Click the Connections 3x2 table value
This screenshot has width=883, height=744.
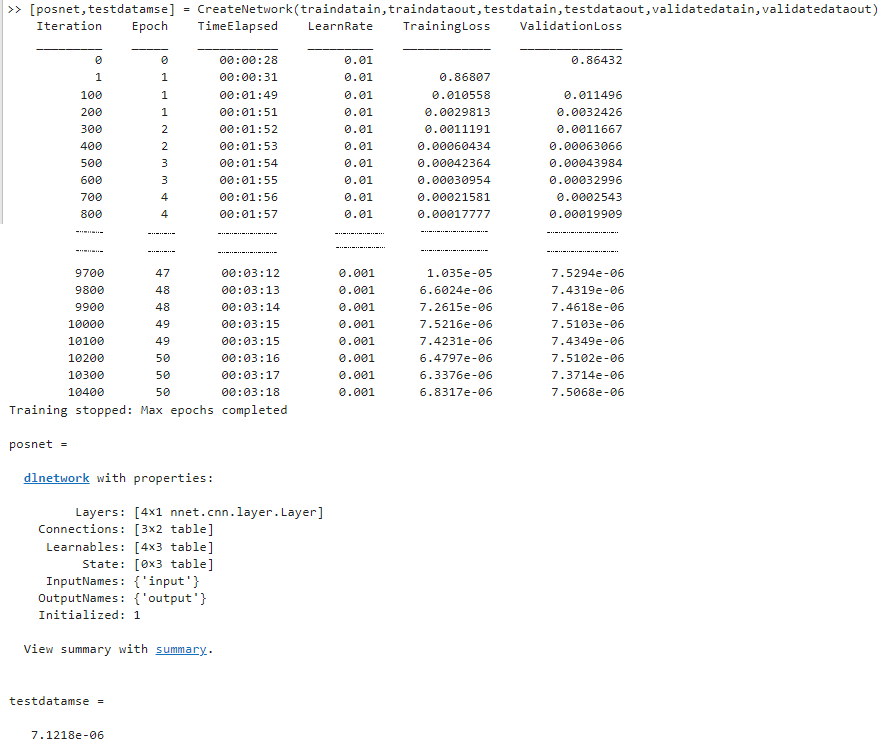[172, 529]
